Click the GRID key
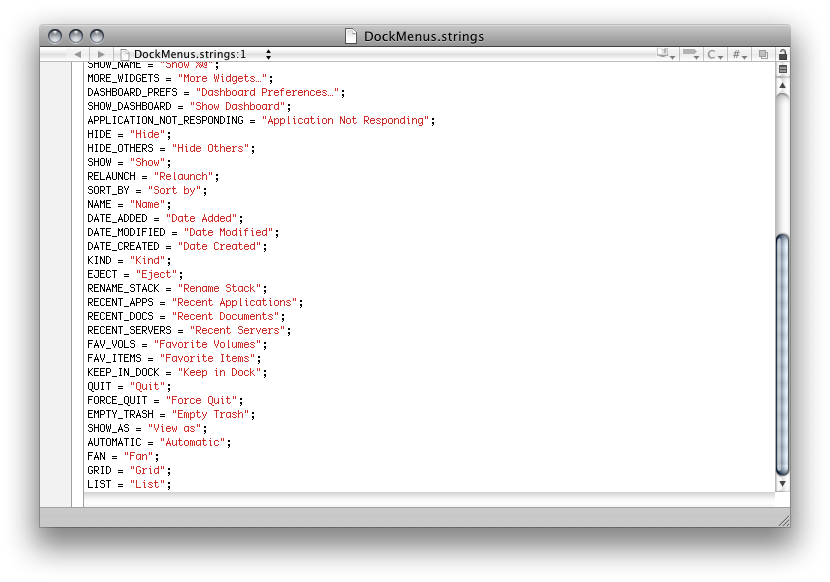The width and height of the screenshot is (830, 582). pos(99,470)
